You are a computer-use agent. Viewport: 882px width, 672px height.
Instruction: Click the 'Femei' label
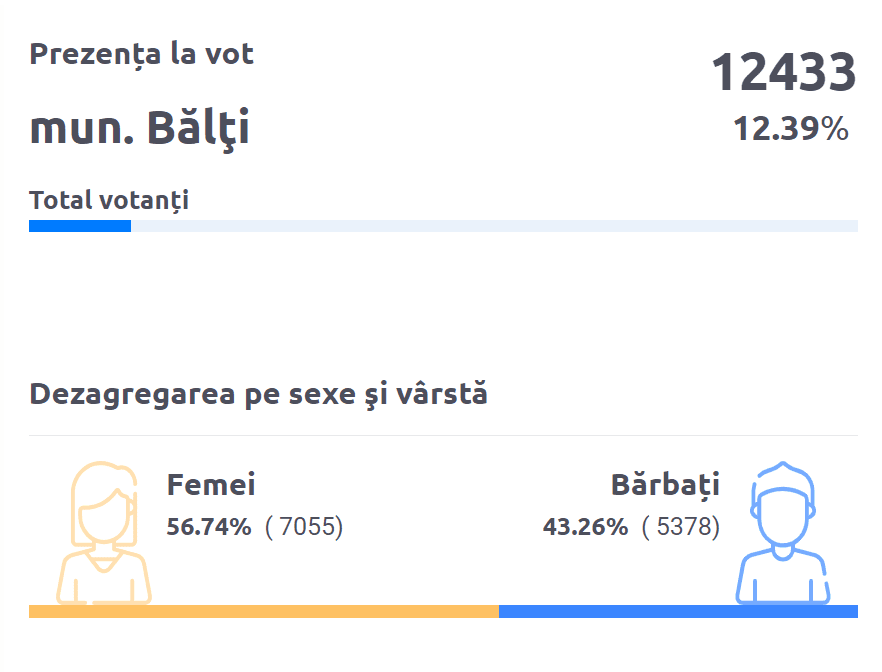211,485
